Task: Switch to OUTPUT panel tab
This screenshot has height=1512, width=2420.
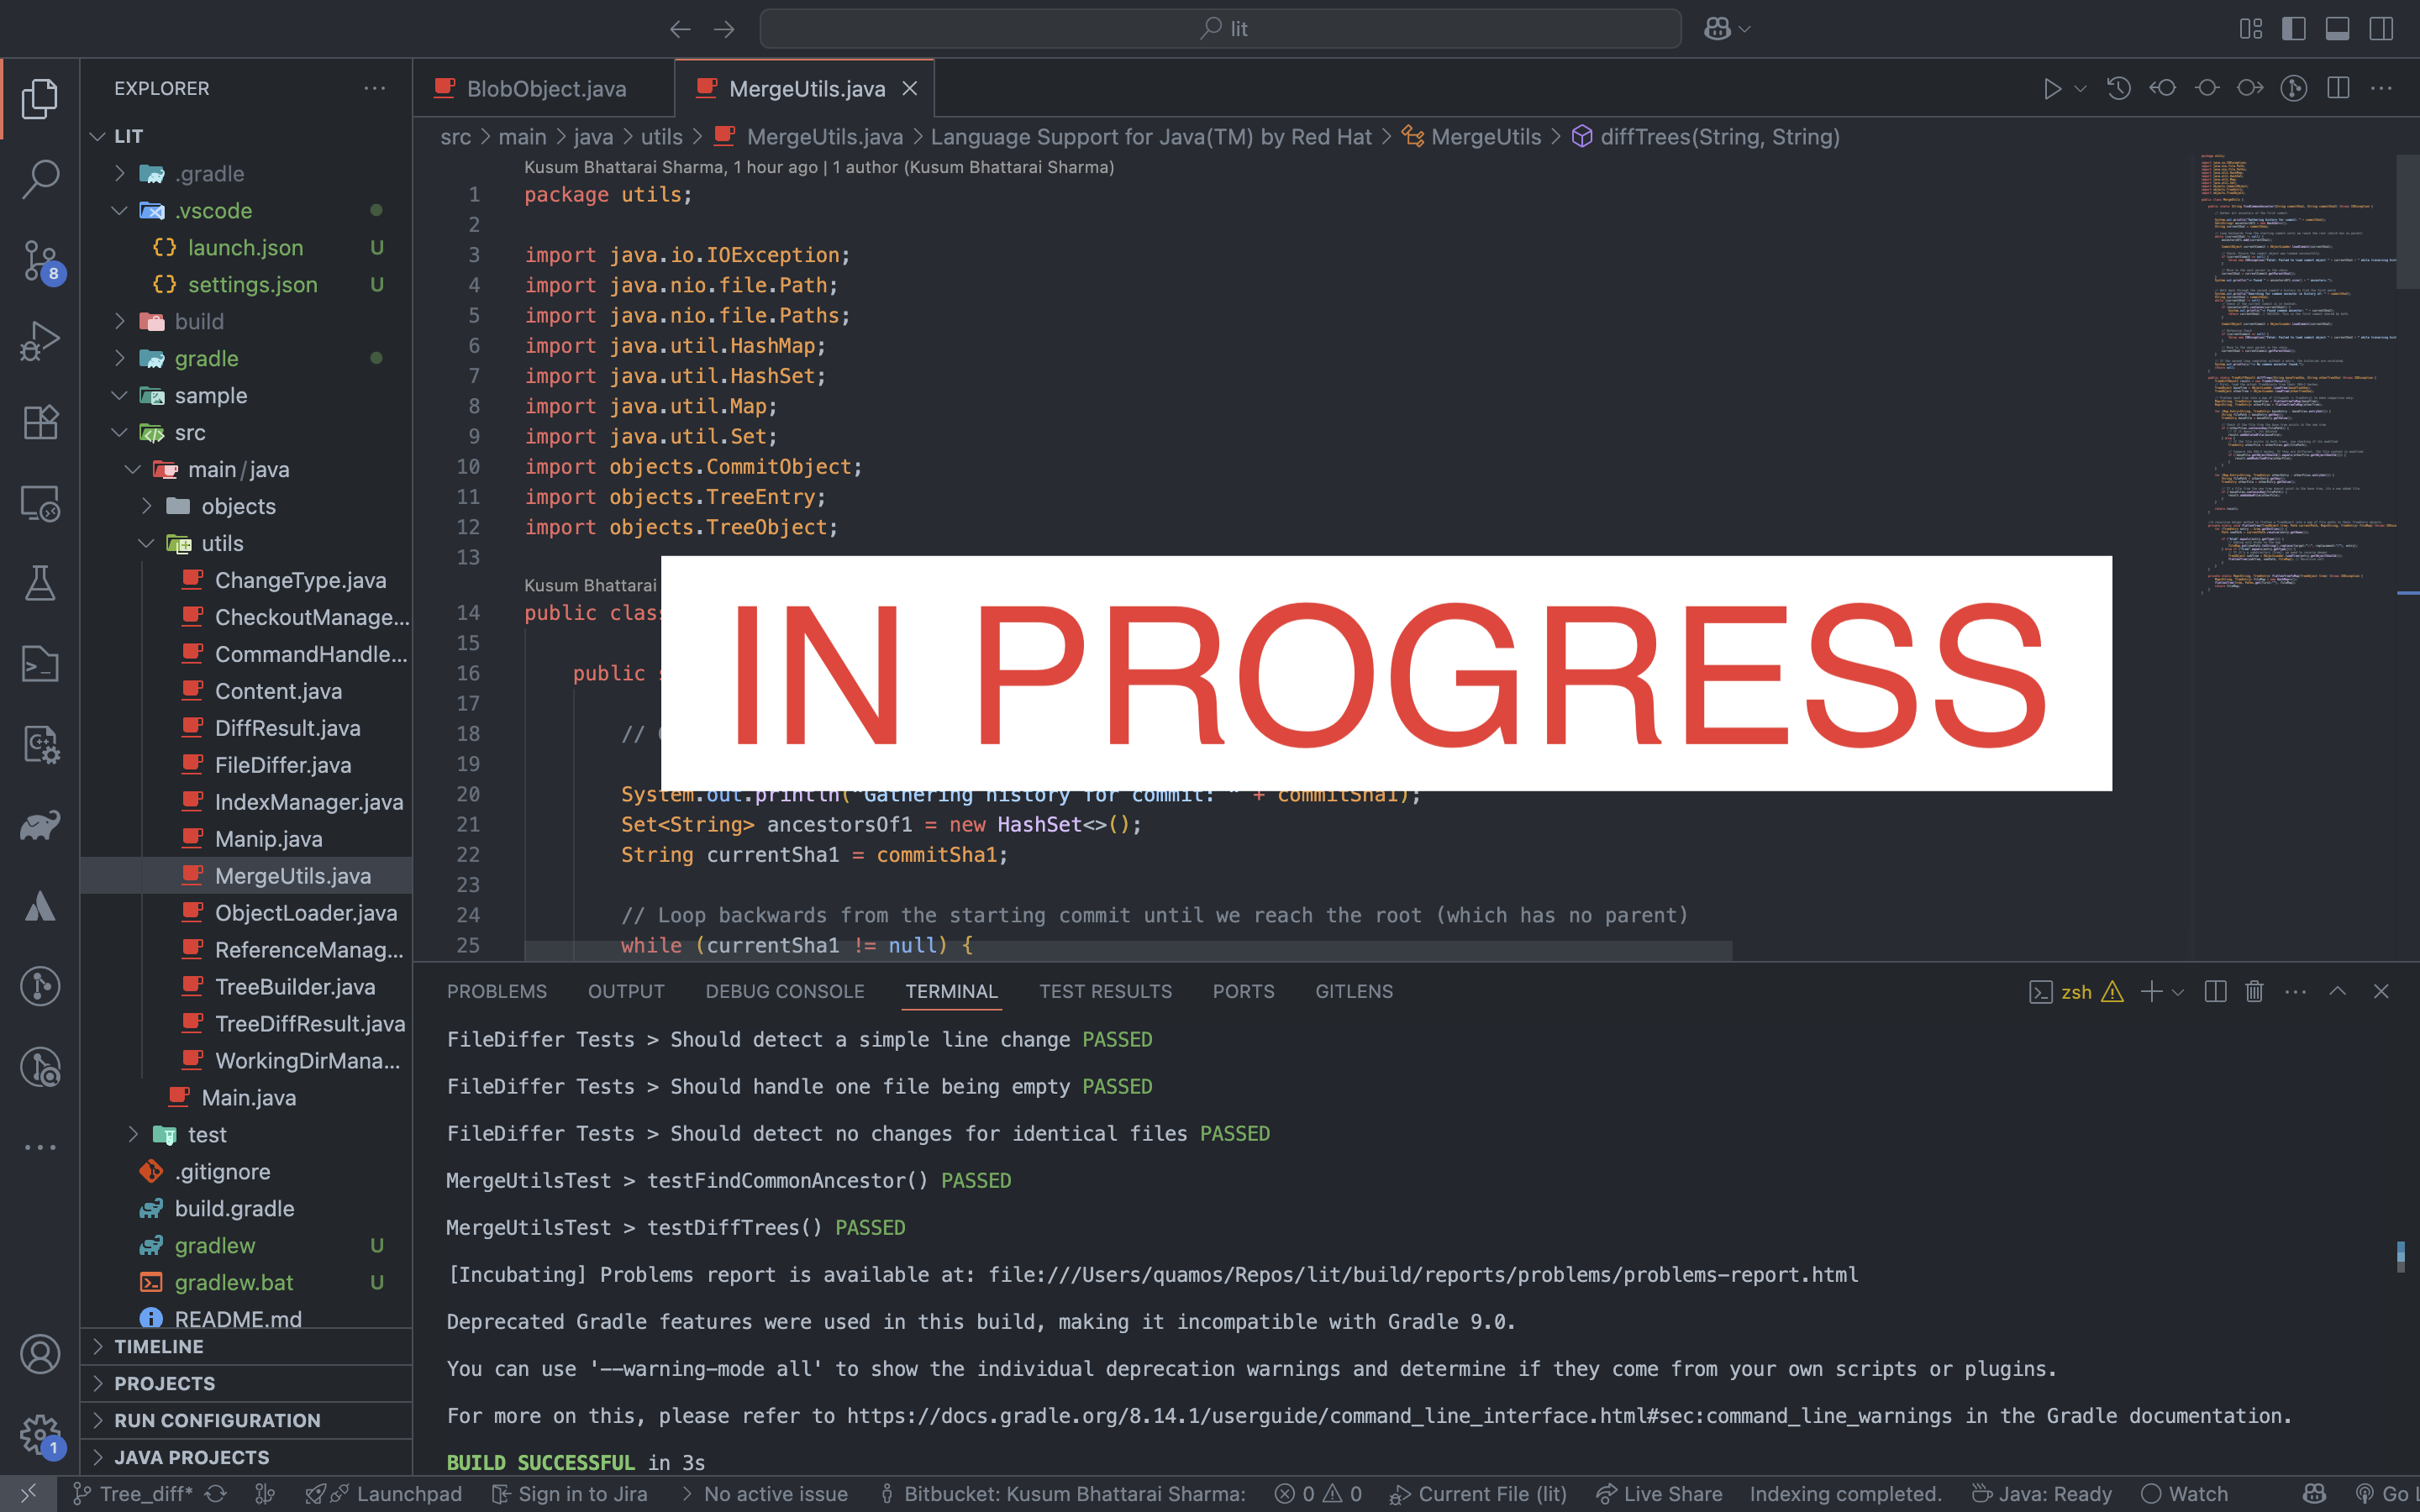Action: (x=626, y=991)
